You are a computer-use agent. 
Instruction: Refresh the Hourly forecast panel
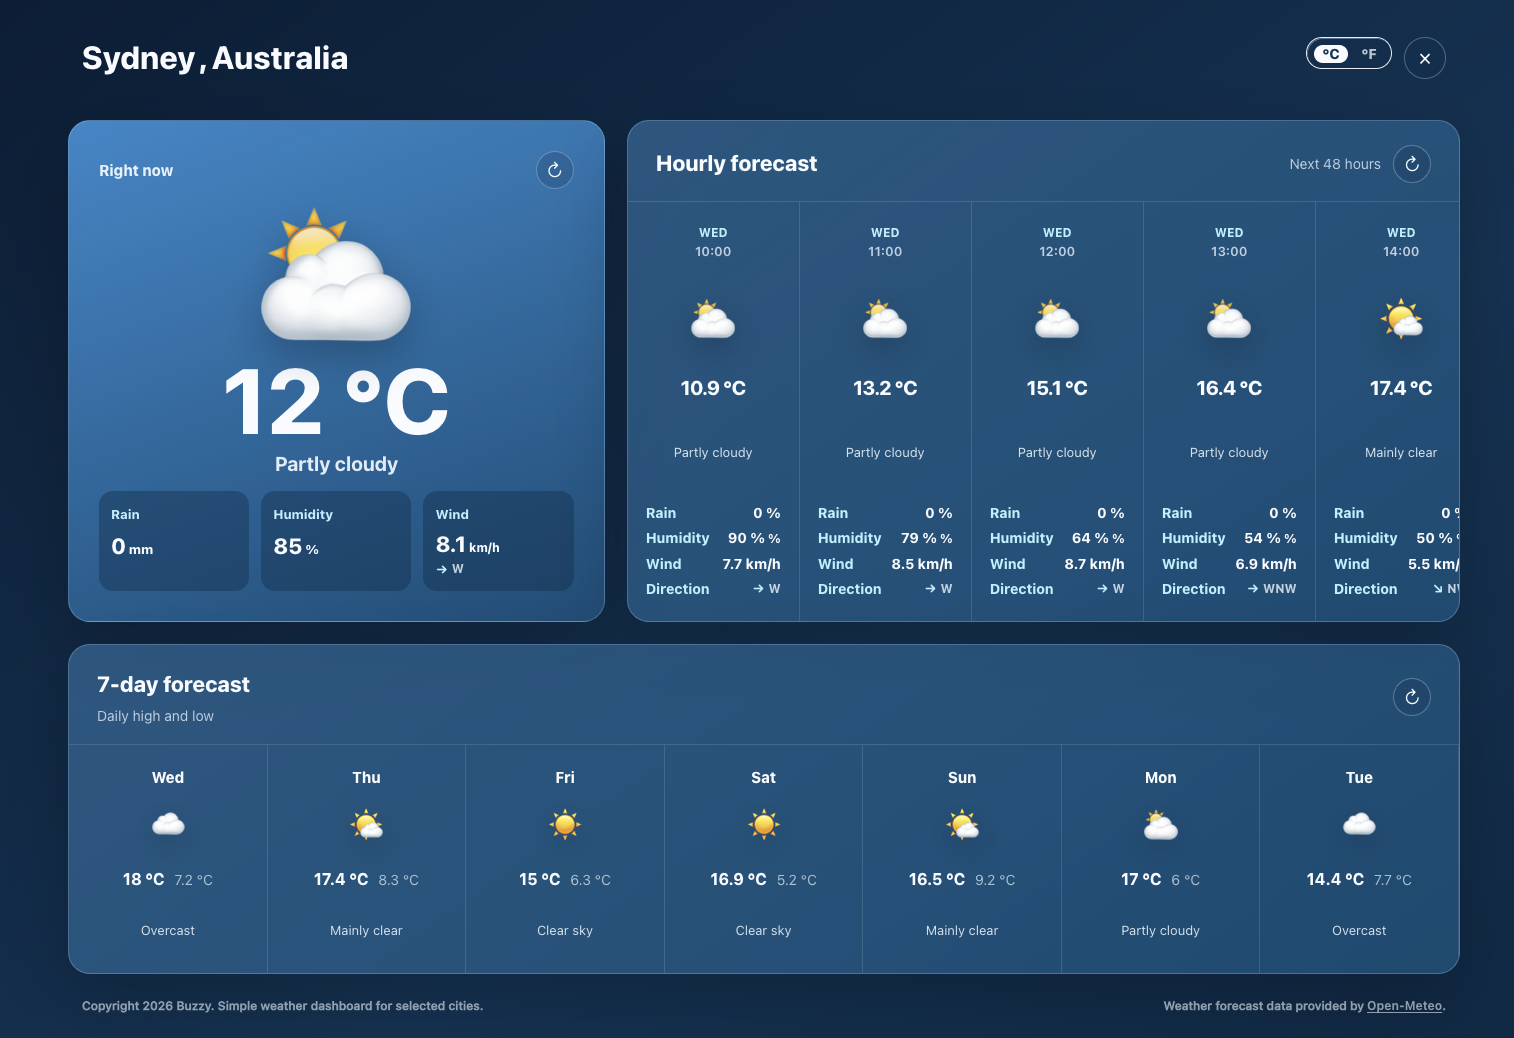pos(1412,164)
